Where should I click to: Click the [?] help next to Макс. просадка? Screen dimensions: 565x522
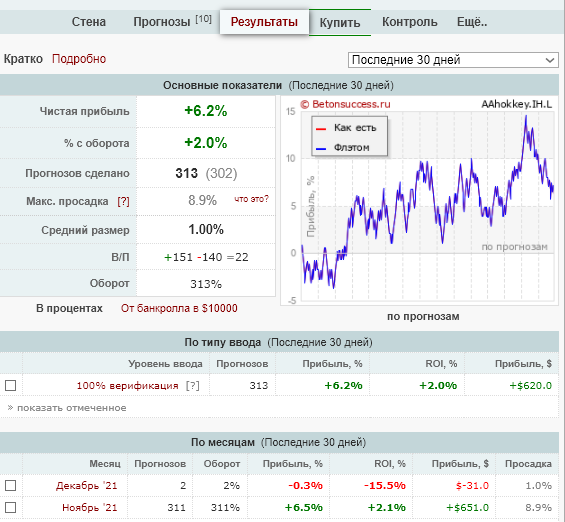click(123, 201)
